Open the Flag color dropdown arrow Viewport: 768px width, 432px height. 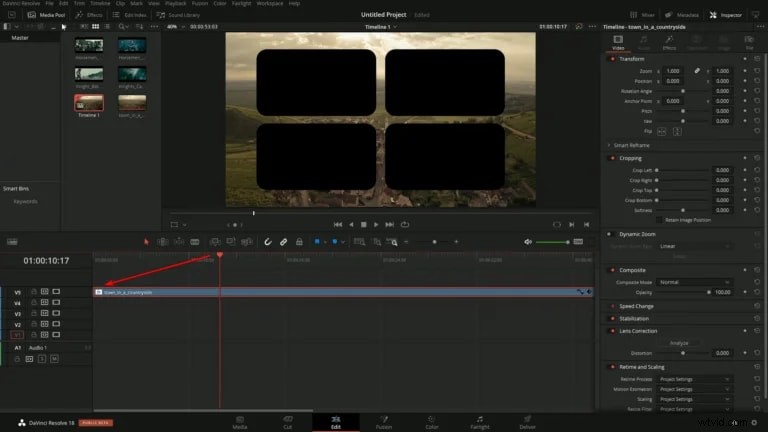[x=325, y=242]
